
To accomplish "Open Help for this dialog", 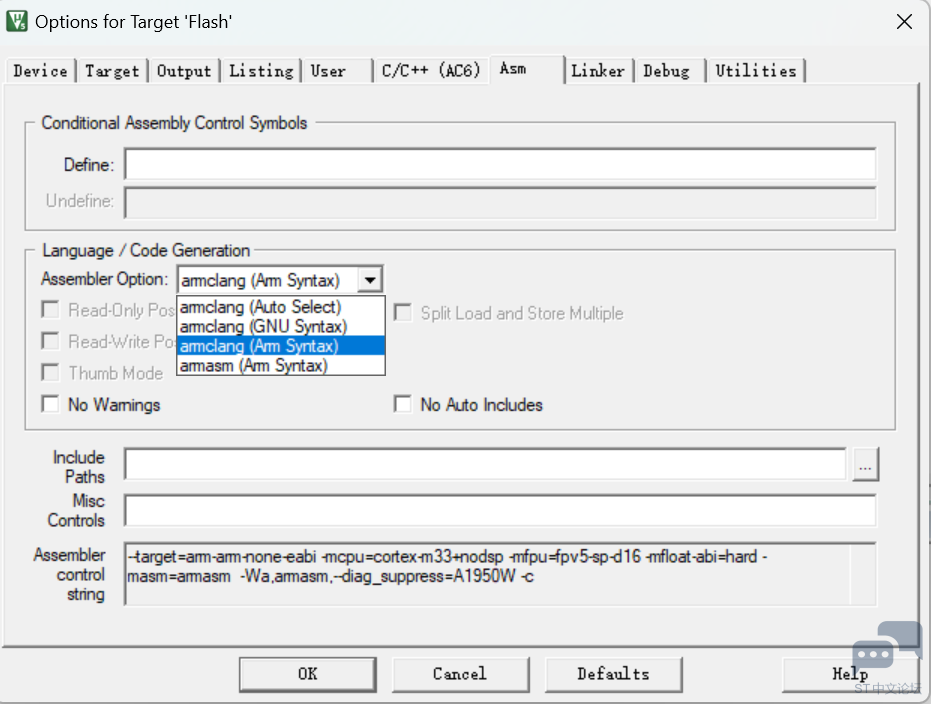I will (850, 674).
